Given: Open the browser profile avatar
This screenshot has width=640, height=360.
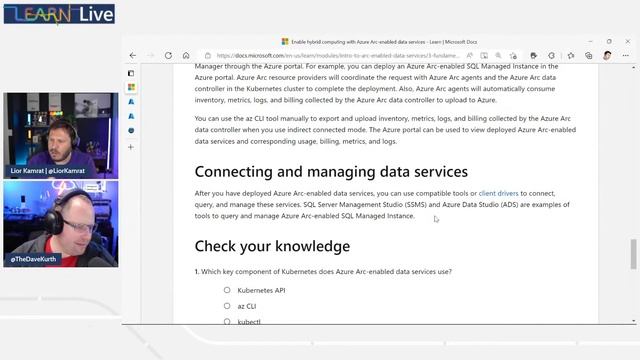Looking at the screenshot, I should pos(607,56).
